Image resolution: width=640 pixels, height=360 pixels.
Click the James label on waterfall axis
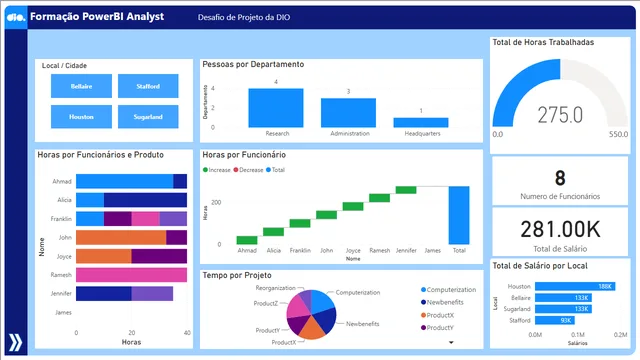[x=433, y=251]
